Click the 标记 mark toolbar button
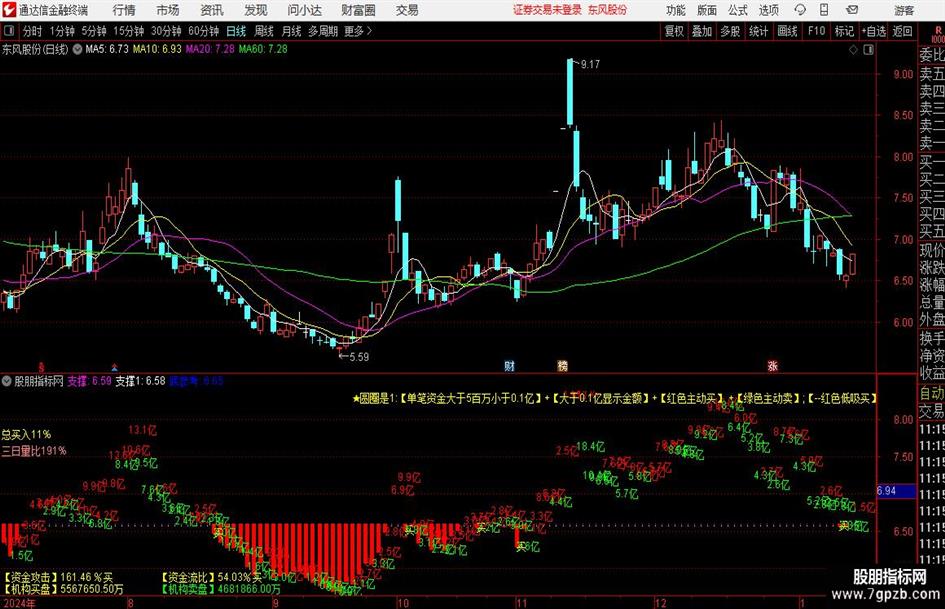The image size is (945, 609). 844,31
